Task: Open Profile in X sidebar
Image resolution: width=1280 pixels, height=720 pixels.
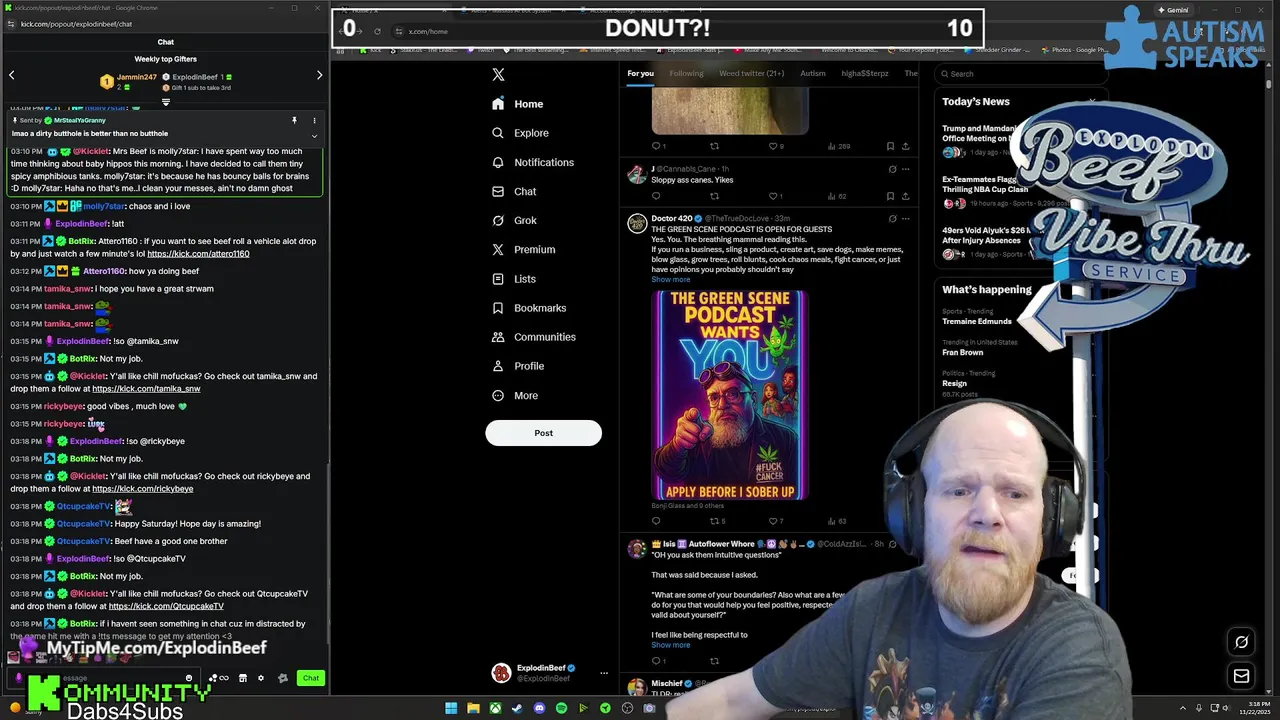Action: click(518, 366)
